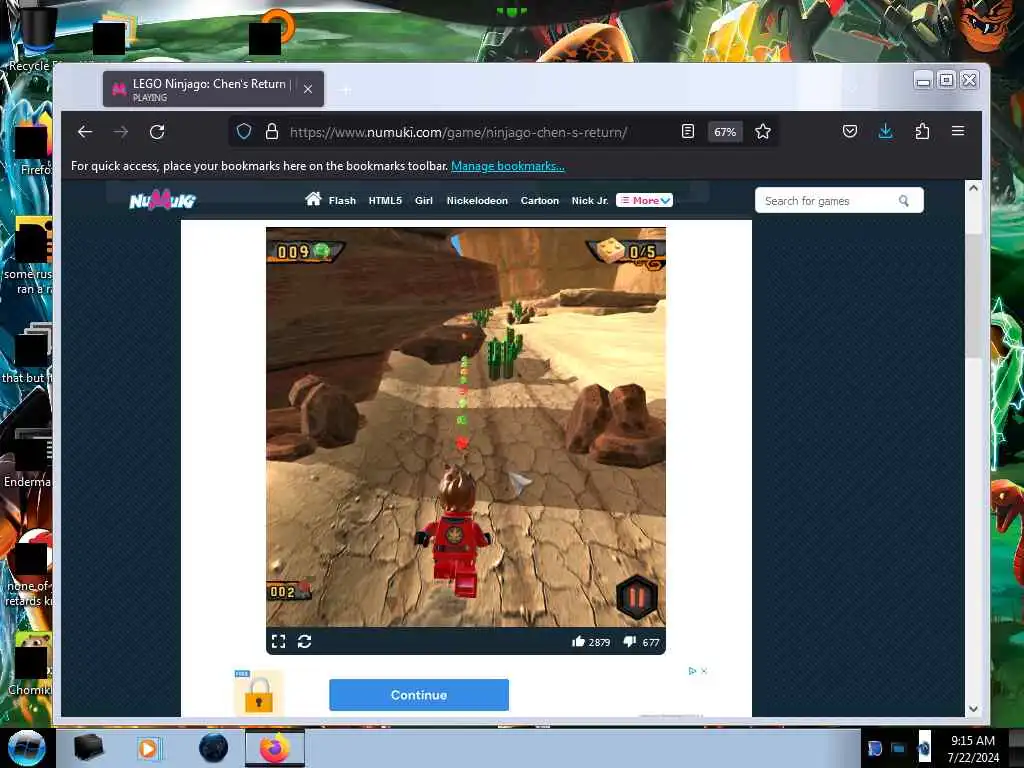The width and height of the screenshot is (1024, 768).
Task: Close the advertisement with X
Action: tap(704, 671)
